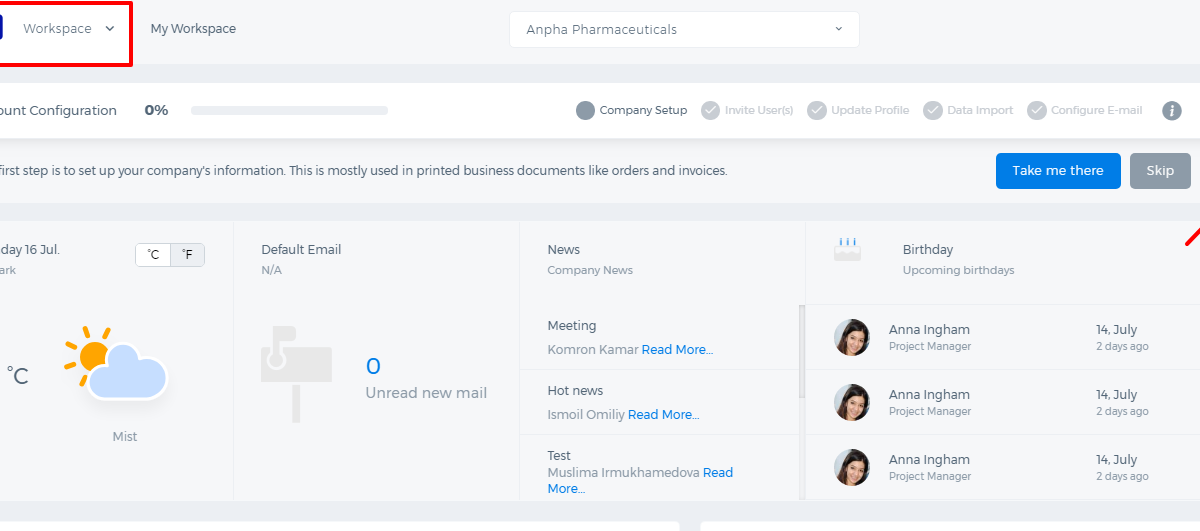Open Read More for Meeting news
The image size is (1200, 531).
677,350
